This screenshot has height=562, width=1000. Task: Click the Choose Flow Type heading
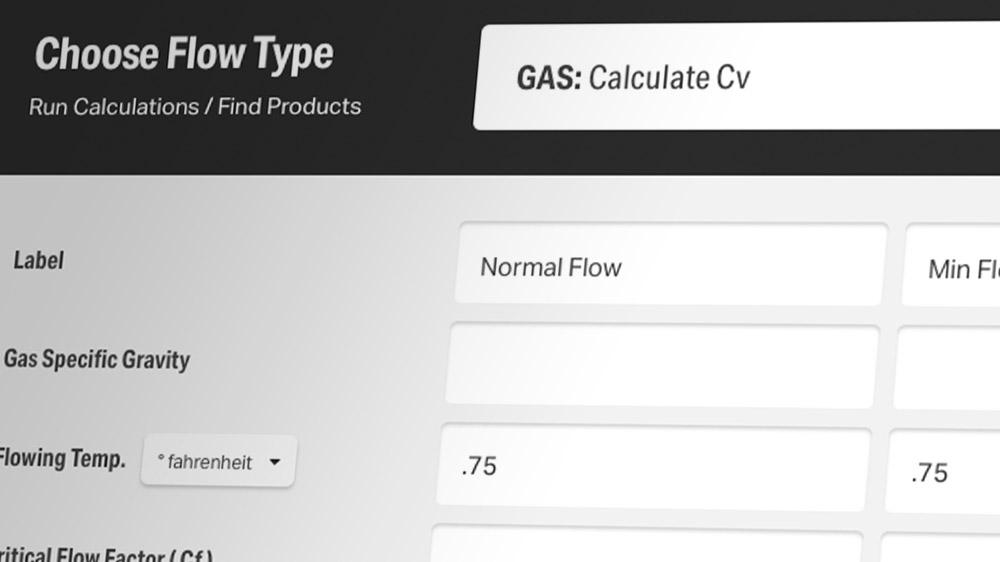coord(184,54)
